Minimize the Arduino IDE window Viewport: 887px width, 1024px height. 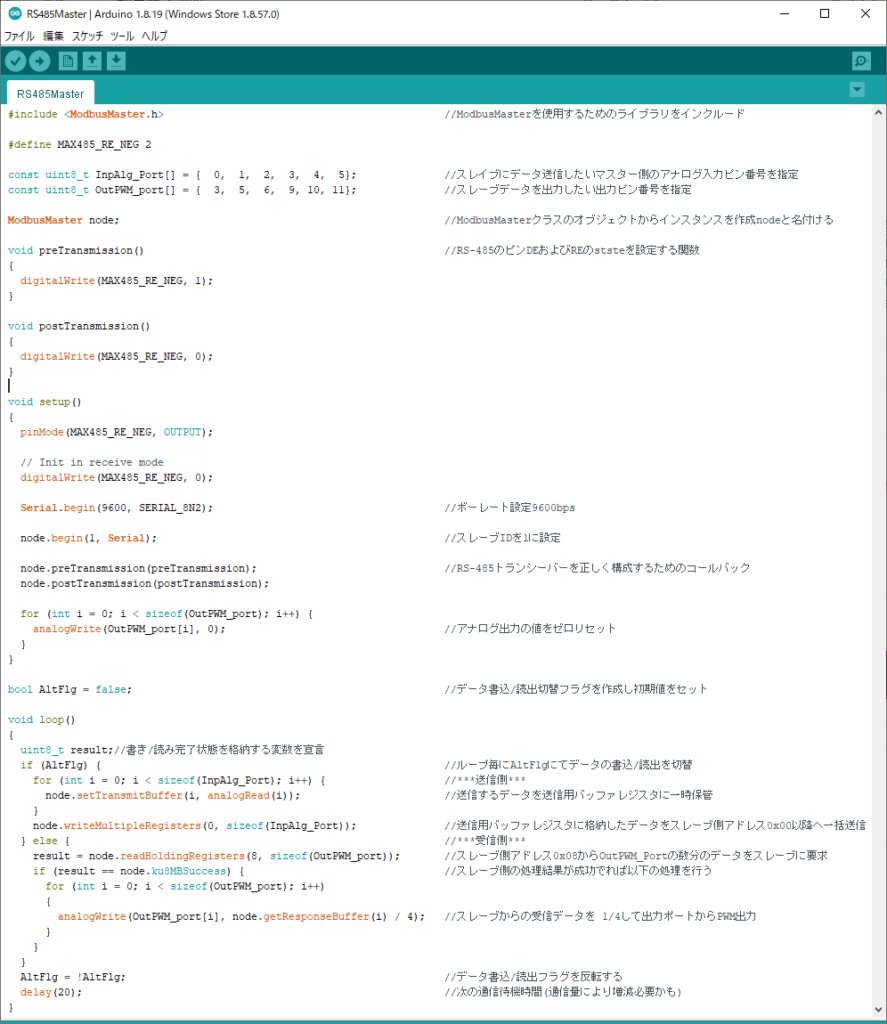tap(777, 14)
